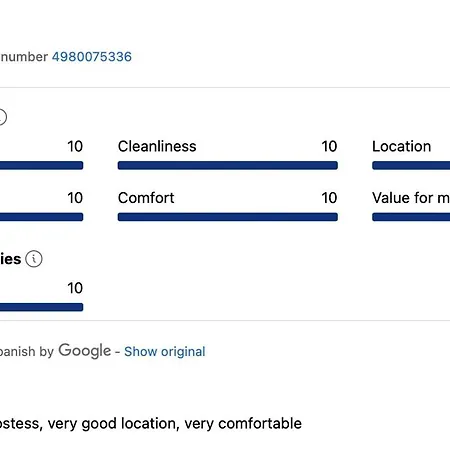This screenshot has height=450, width=450.
Task: Click the left rating bar beside Comfort
Action: (41, 217)
